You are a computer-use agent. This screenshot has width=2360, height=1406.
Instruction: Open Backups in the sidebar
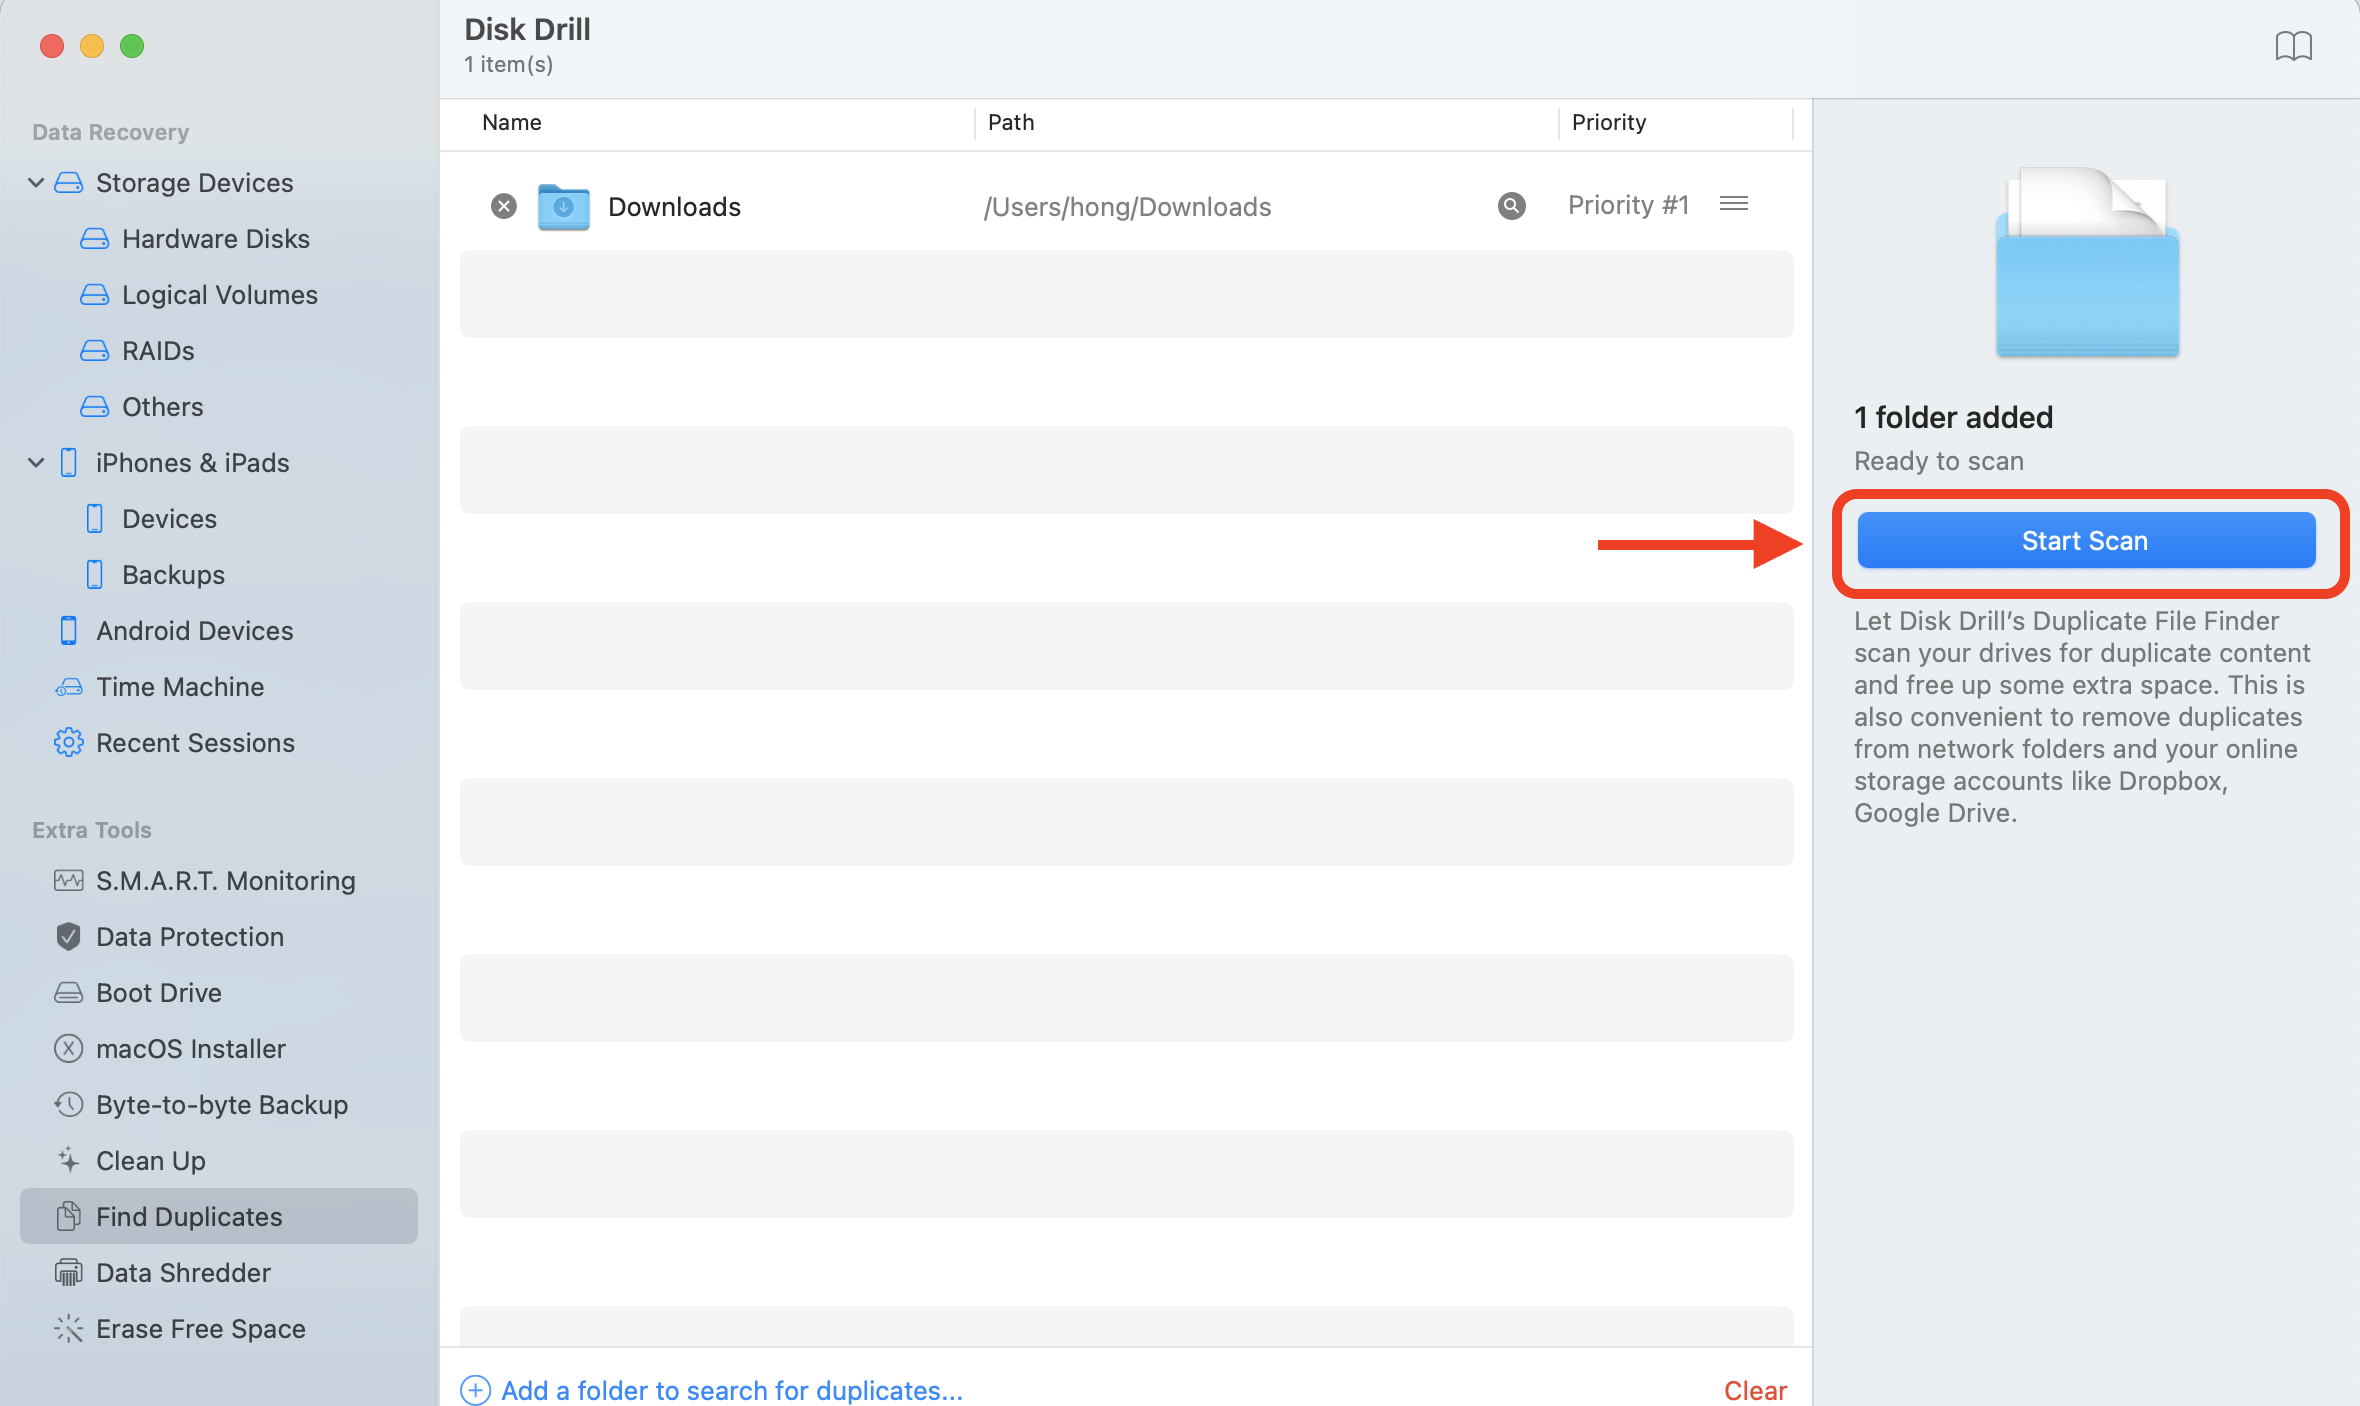point(173,575)
